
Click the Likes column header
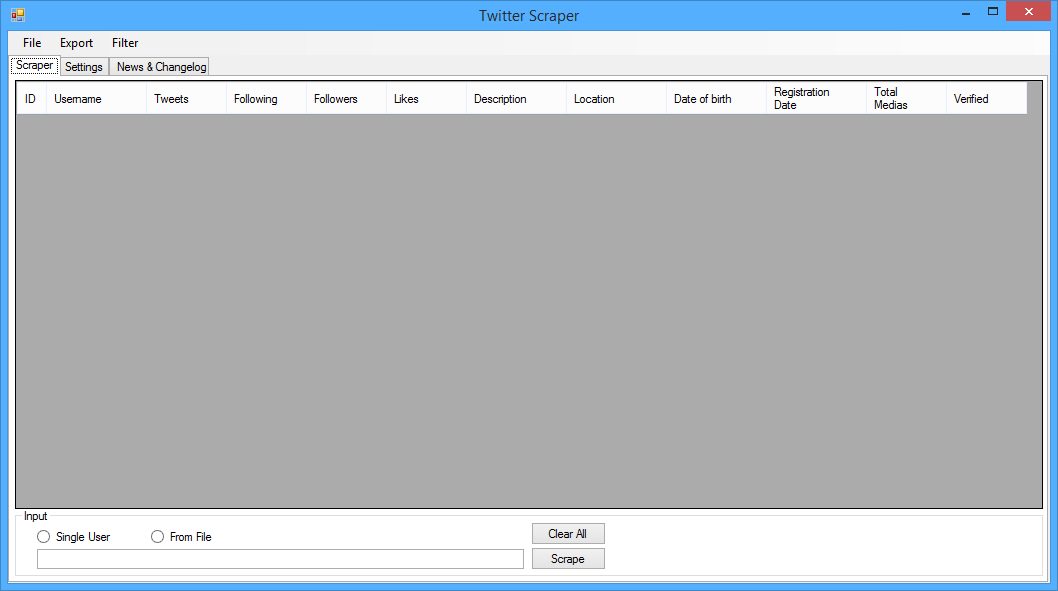tap(426, 98)
